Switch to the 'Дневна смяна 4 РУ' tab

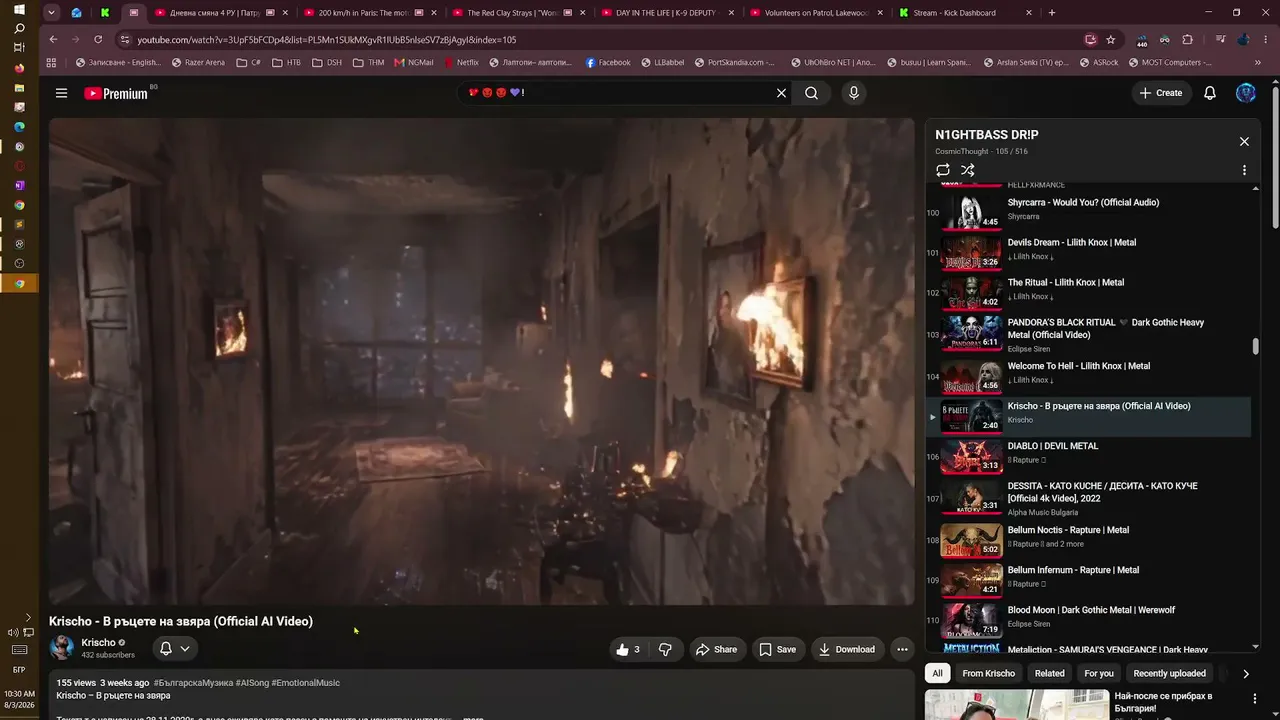point(216,13)
